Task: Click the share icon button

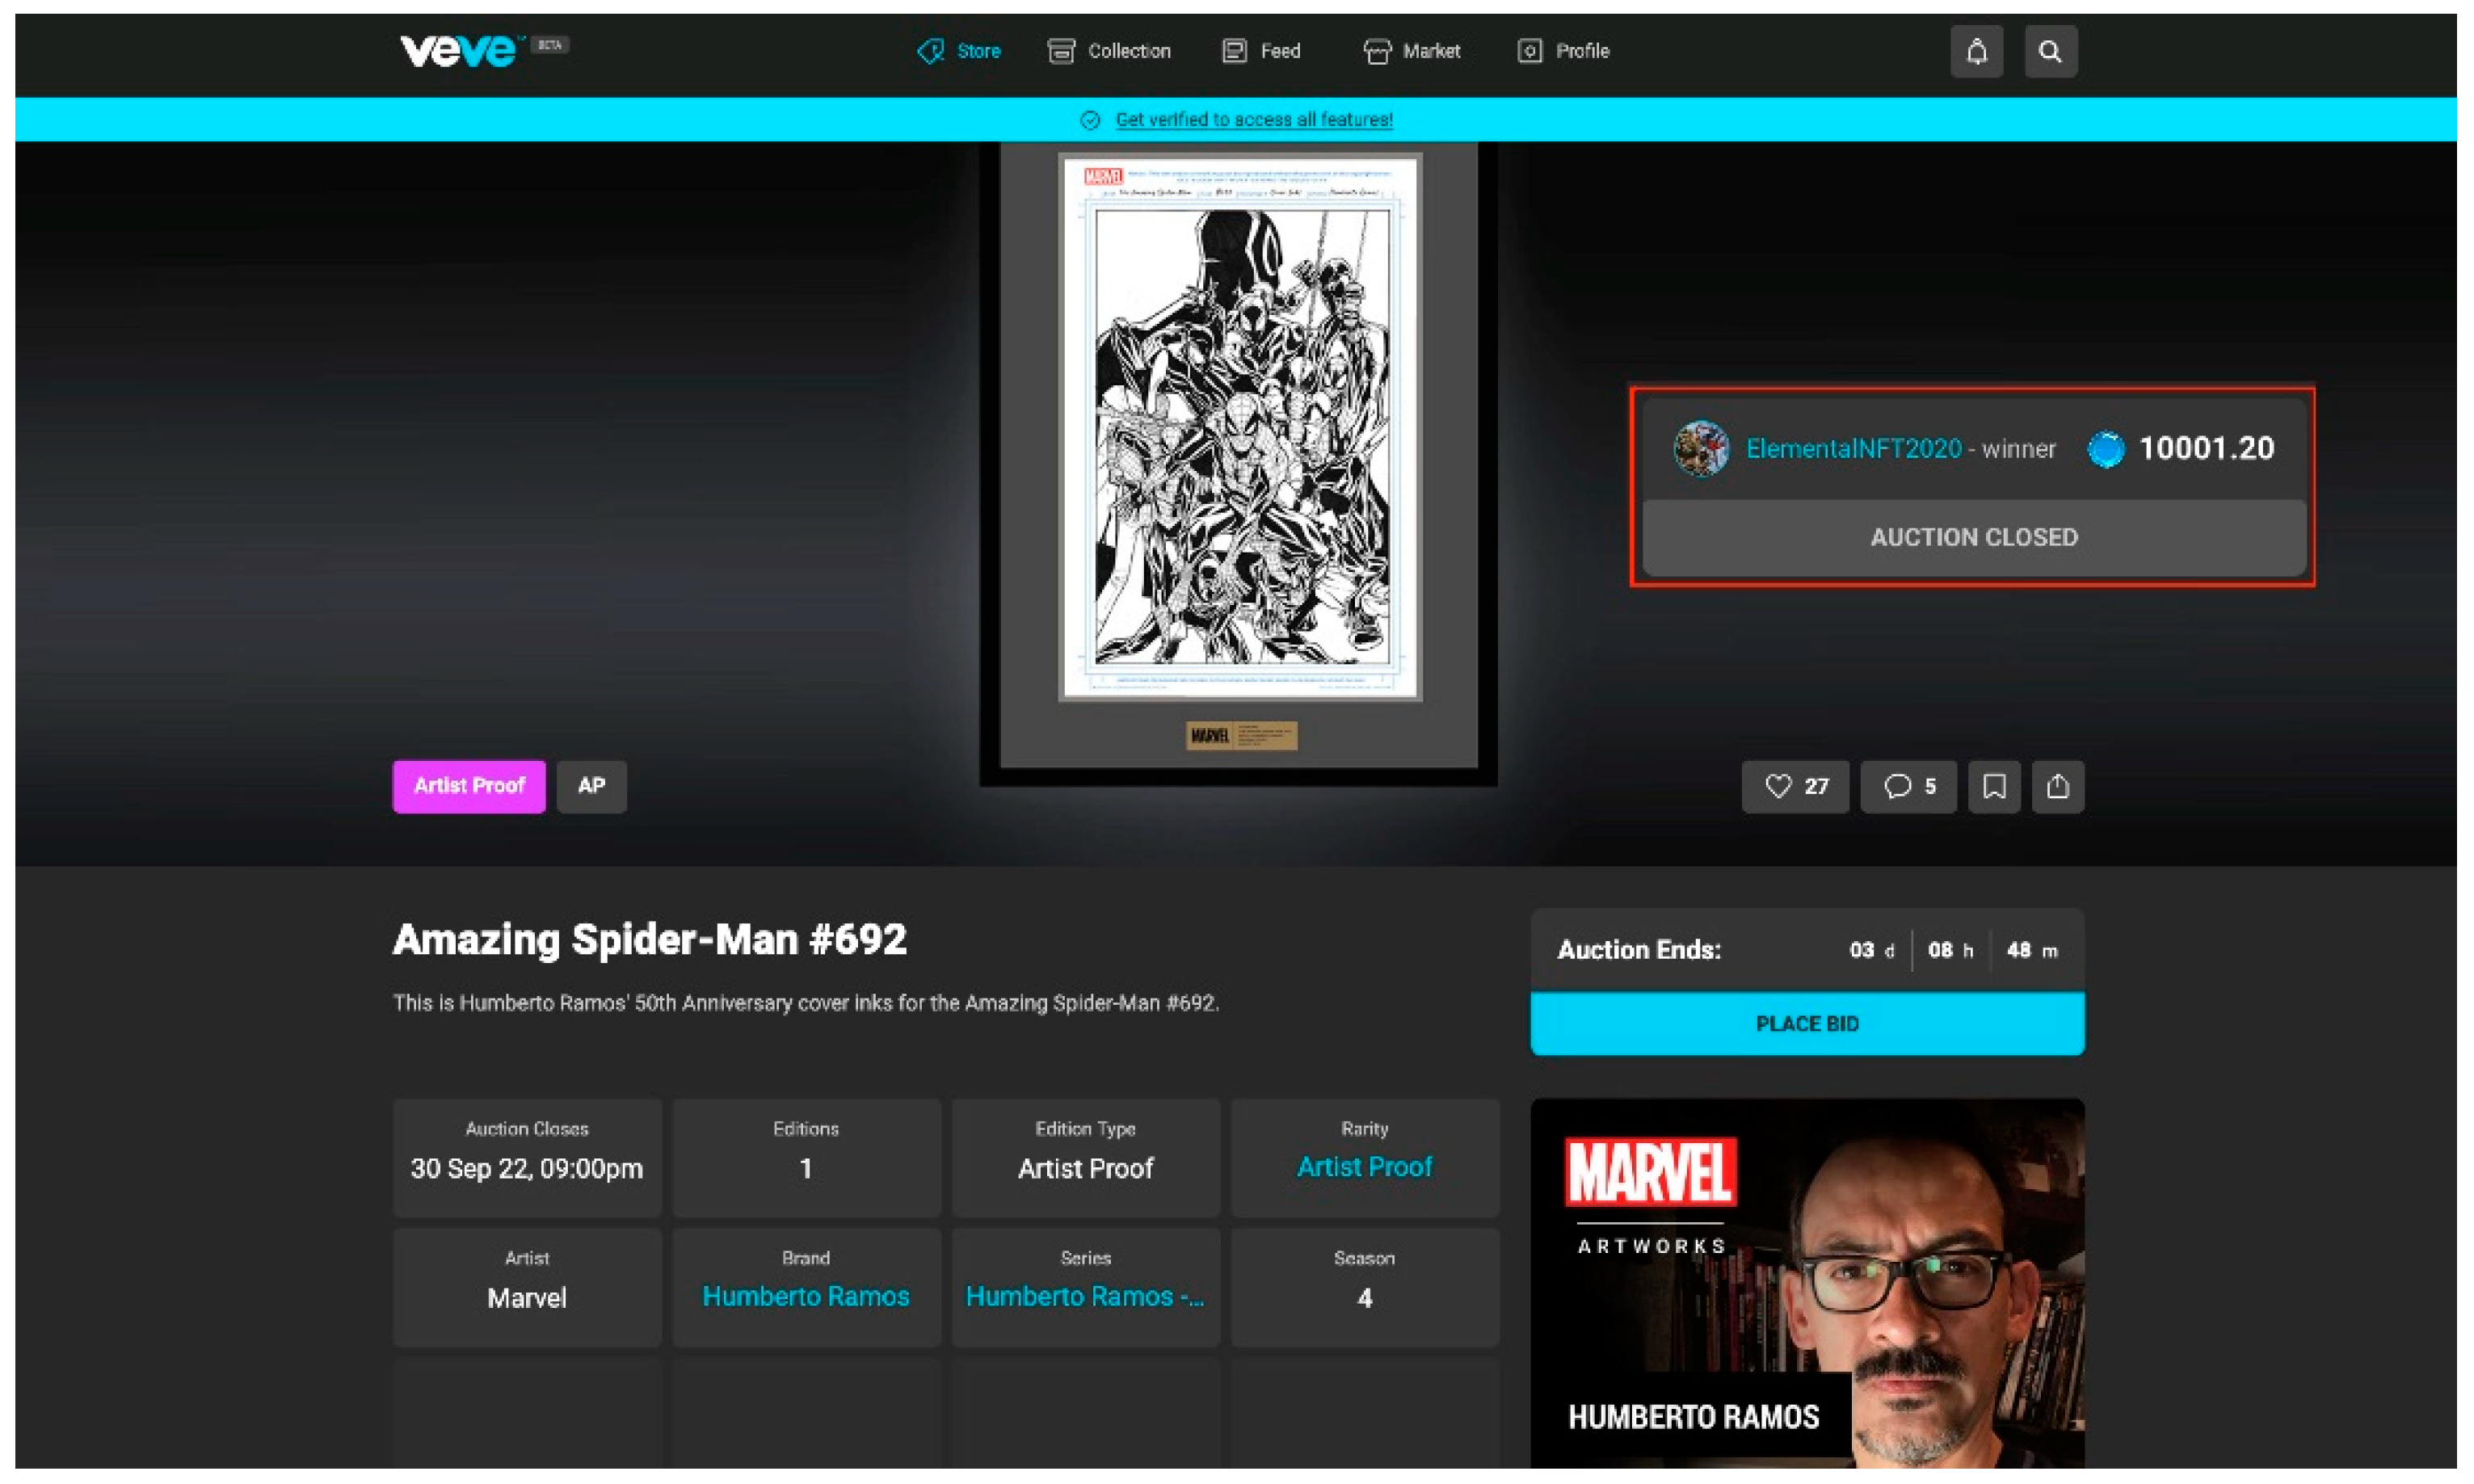Action: click(x=2057, y=786)
